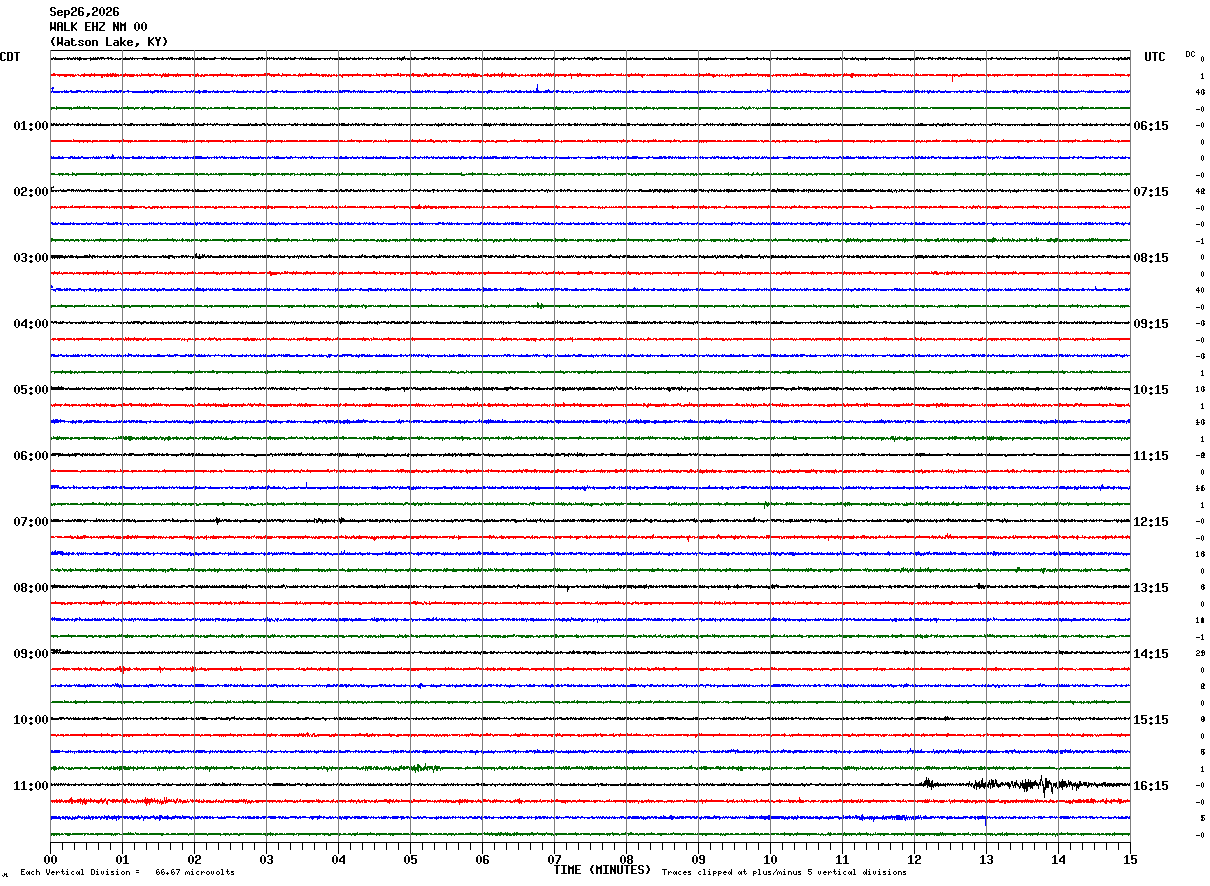Screen dimensions: 1210x886
Task: Click the UTC timezone label
Action: [1155, 57]
